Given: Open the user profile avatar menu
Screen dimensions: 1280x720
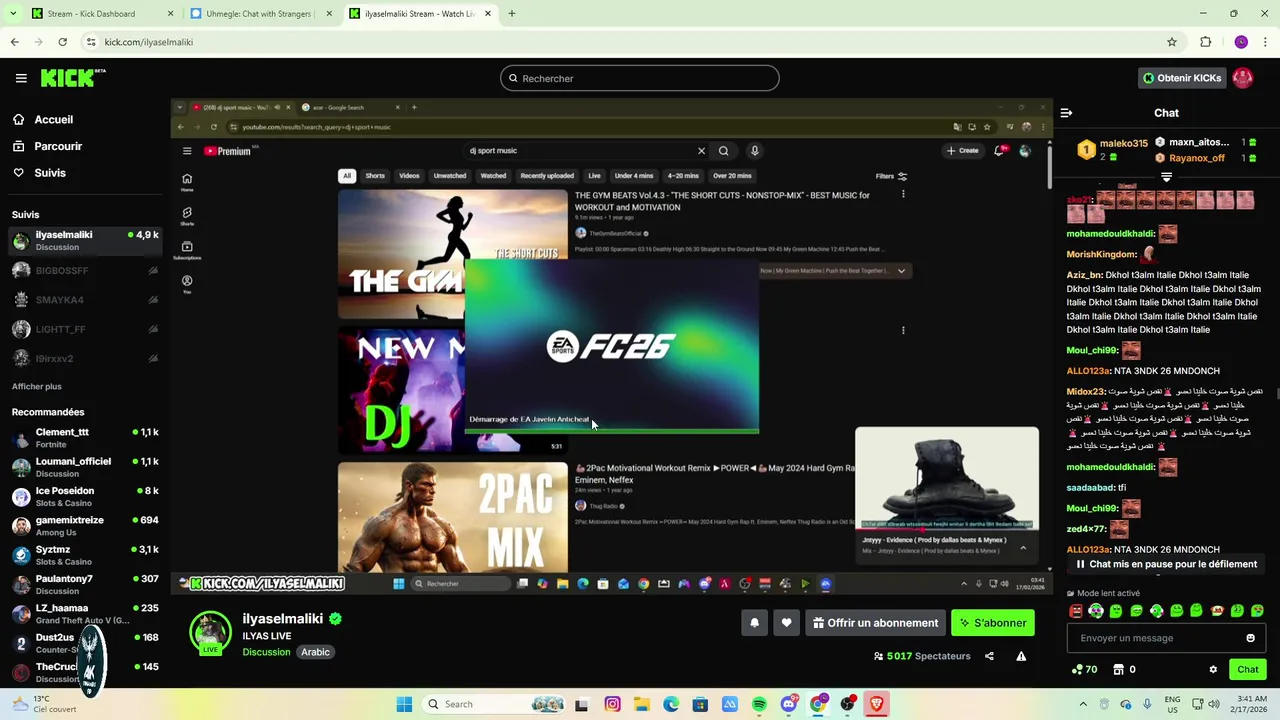Looking at the screenshot, I should tap(1243, 78).
